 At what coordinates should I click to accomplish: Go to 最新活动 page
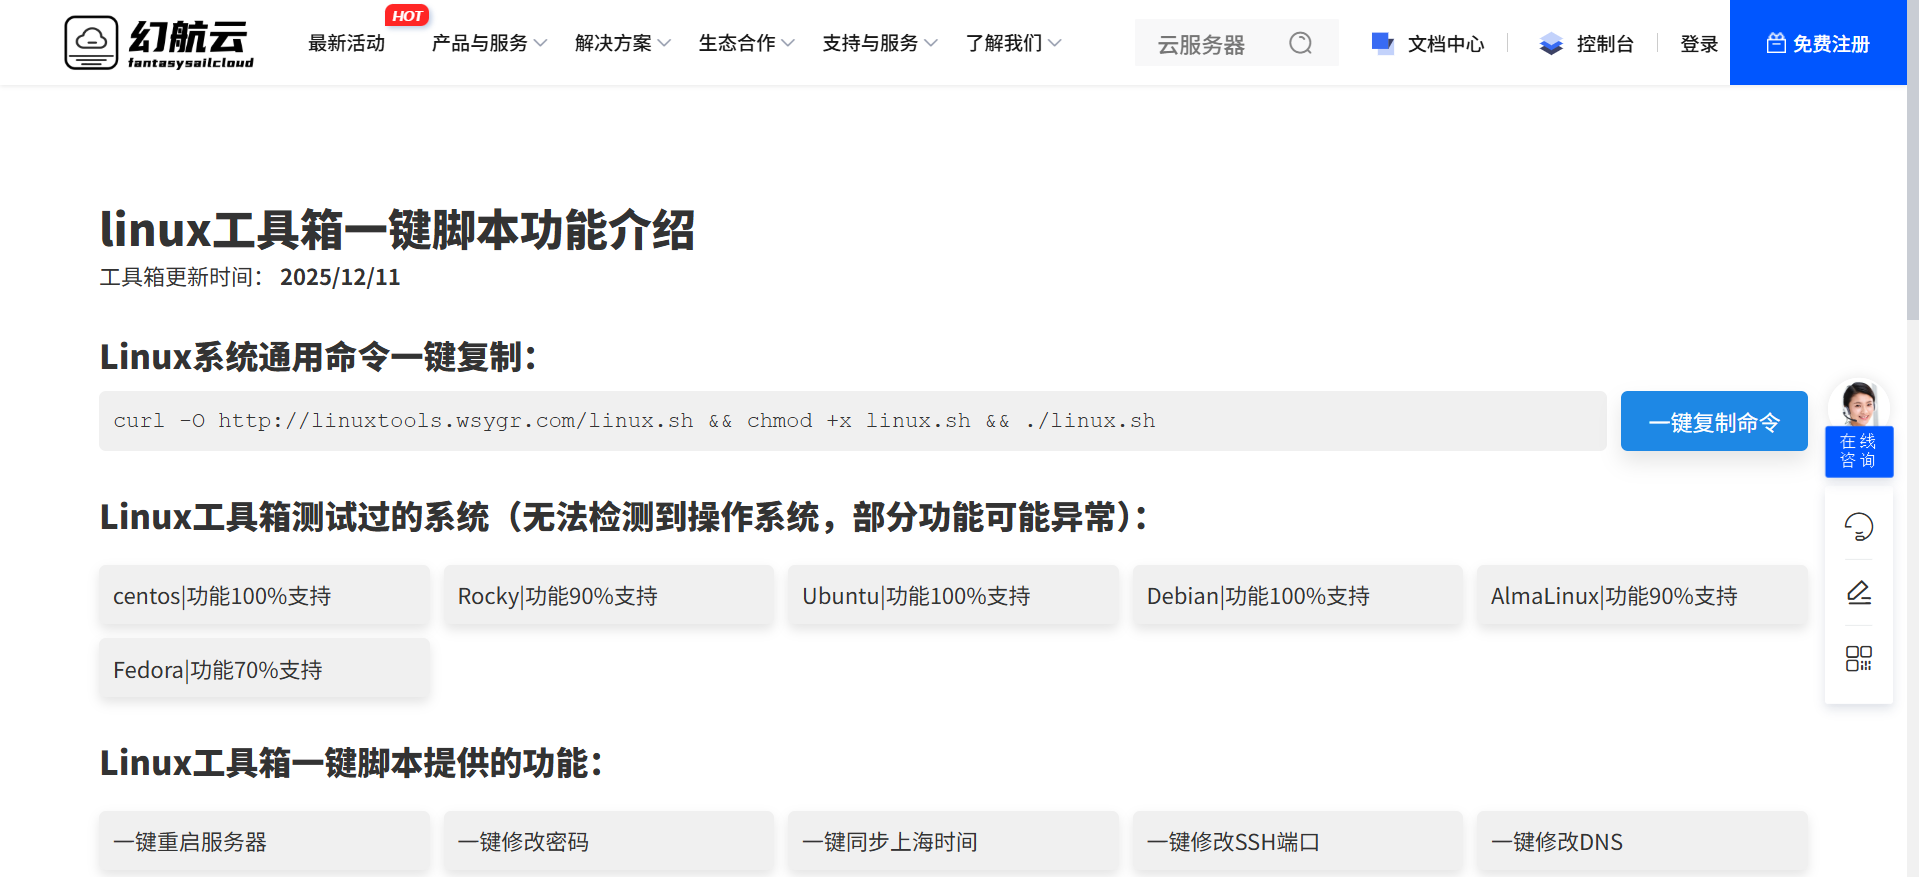(x=346, y=43)
